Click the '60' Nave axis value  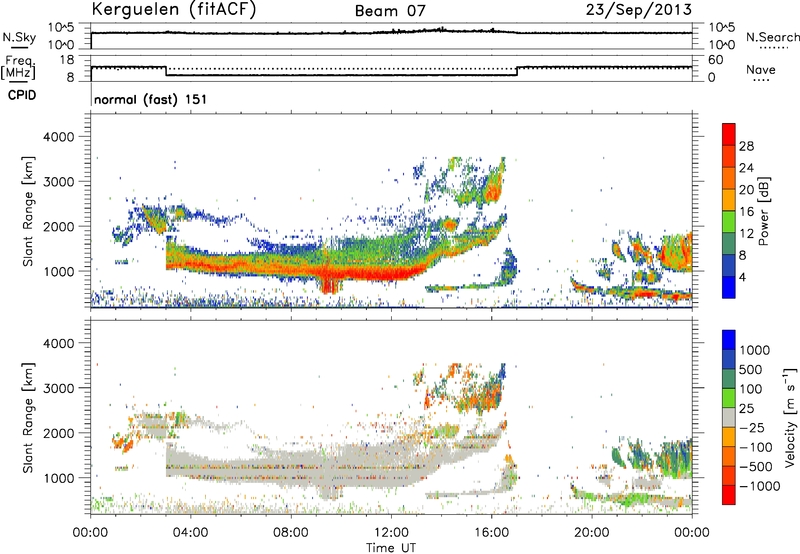[715, 60]
